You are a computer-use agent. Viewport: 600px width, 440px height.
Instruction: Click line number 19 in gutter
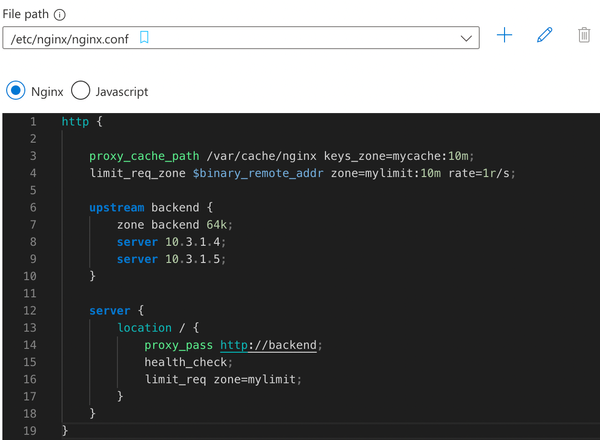pyautogui.click(x=29, y=431)
